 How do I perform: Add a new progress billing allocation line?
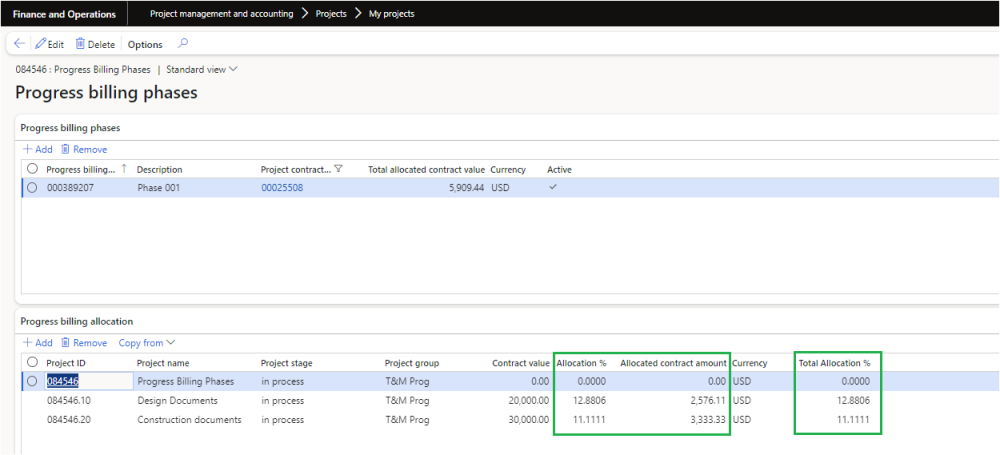[38, 342]
